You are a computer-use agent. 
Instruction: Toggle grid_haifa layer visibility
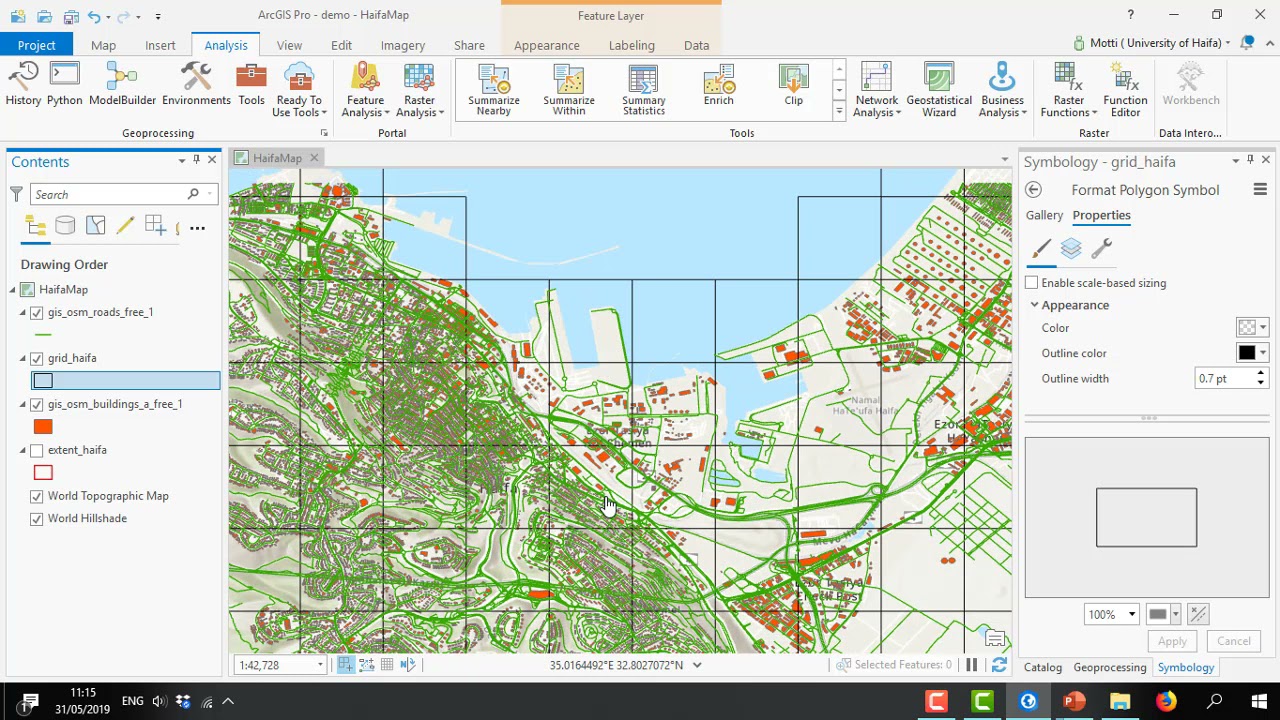[x=37, y=358]
